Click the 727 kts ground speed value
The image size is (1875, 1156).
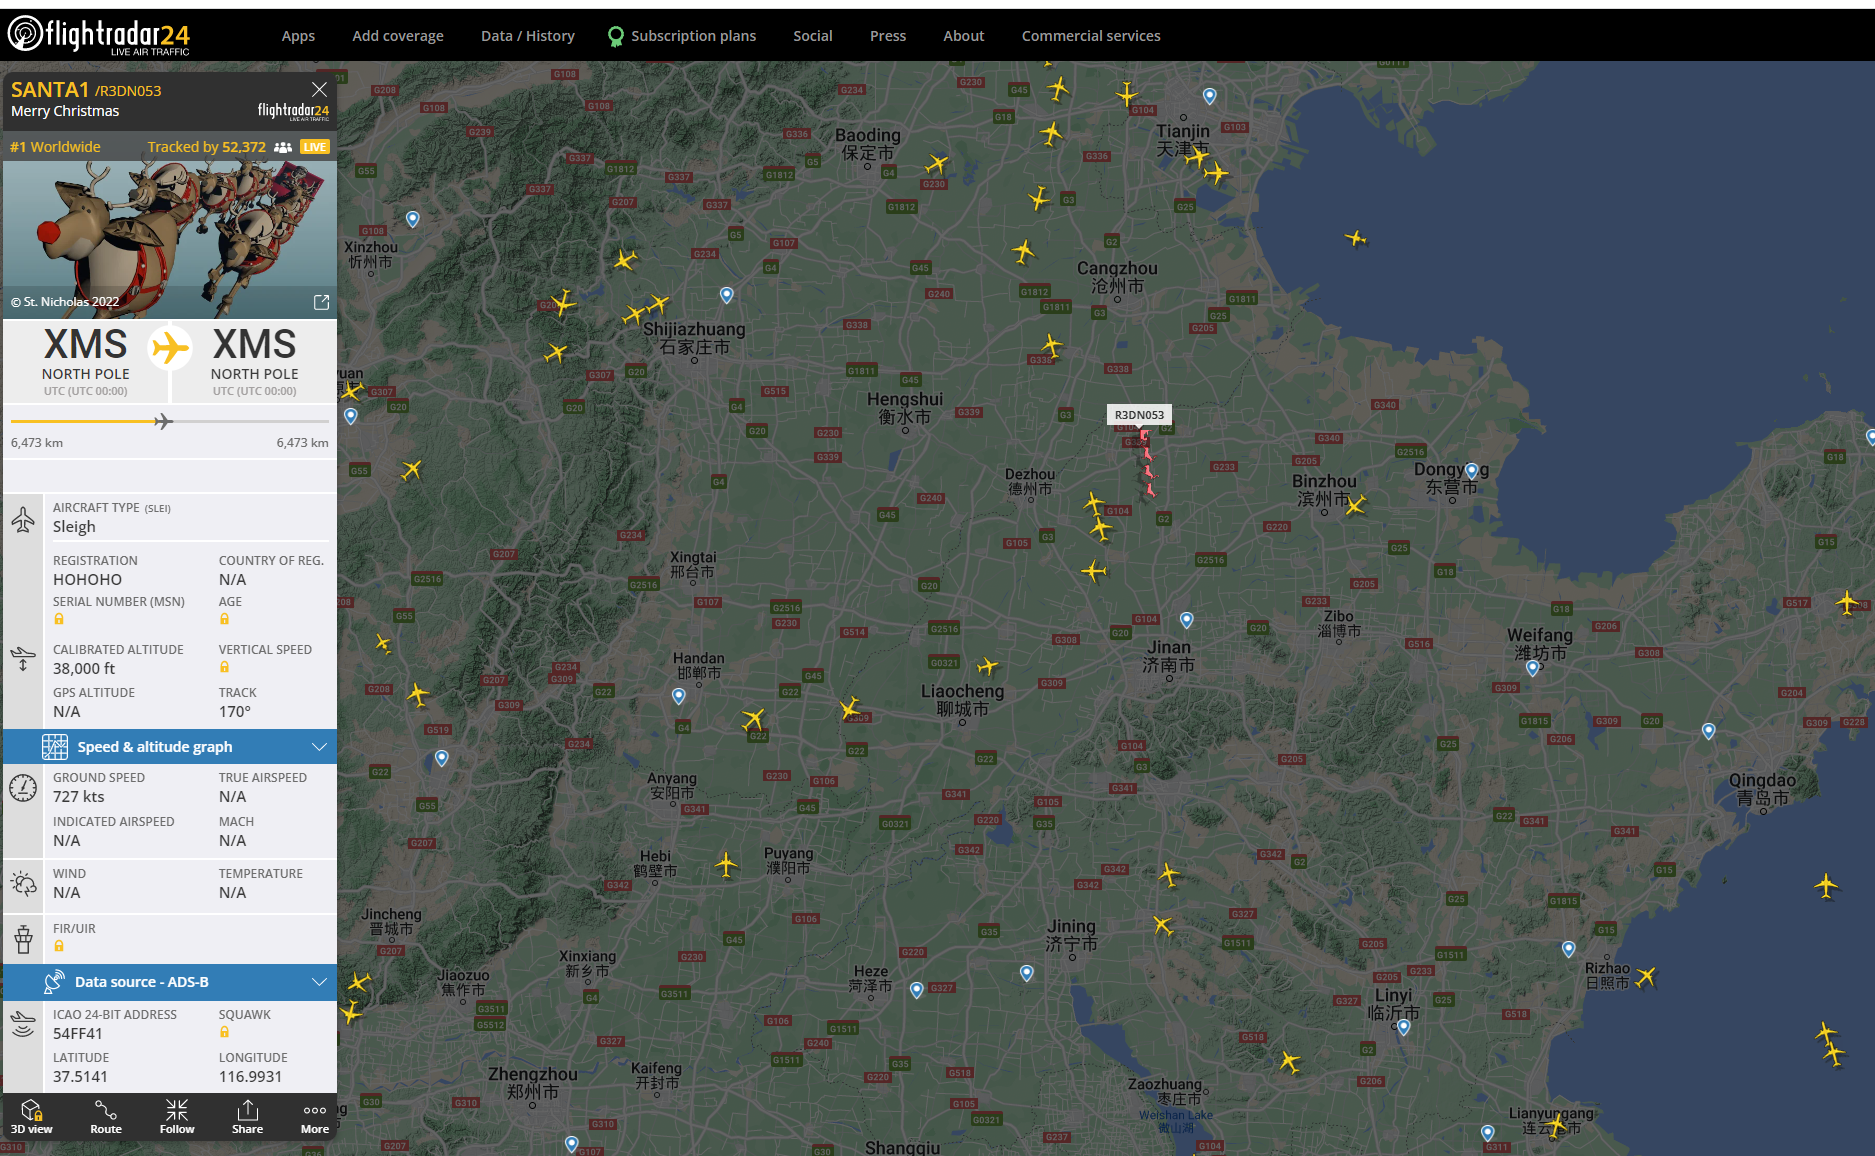(79, 797)
